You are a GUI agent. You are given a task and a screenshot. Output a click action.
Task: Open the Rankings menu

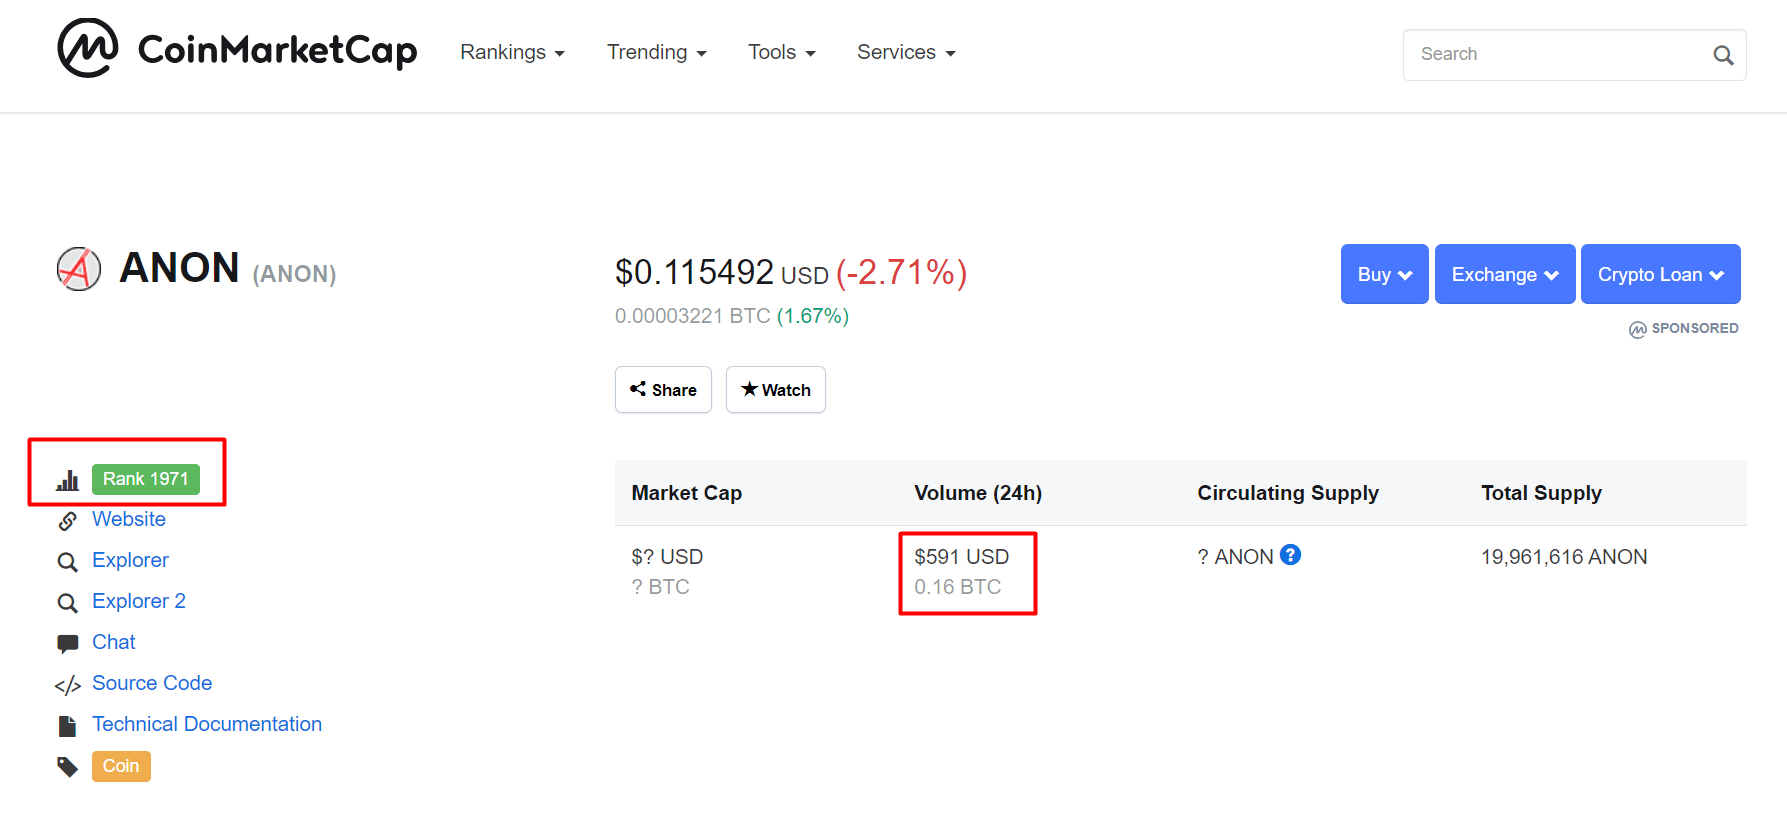pyautogui.click(x=512, y=52)
